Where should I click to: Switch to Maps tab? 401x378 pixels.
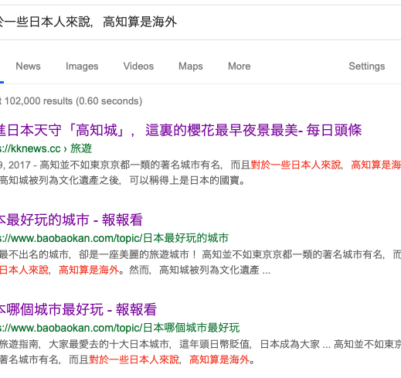click(191, 66)
